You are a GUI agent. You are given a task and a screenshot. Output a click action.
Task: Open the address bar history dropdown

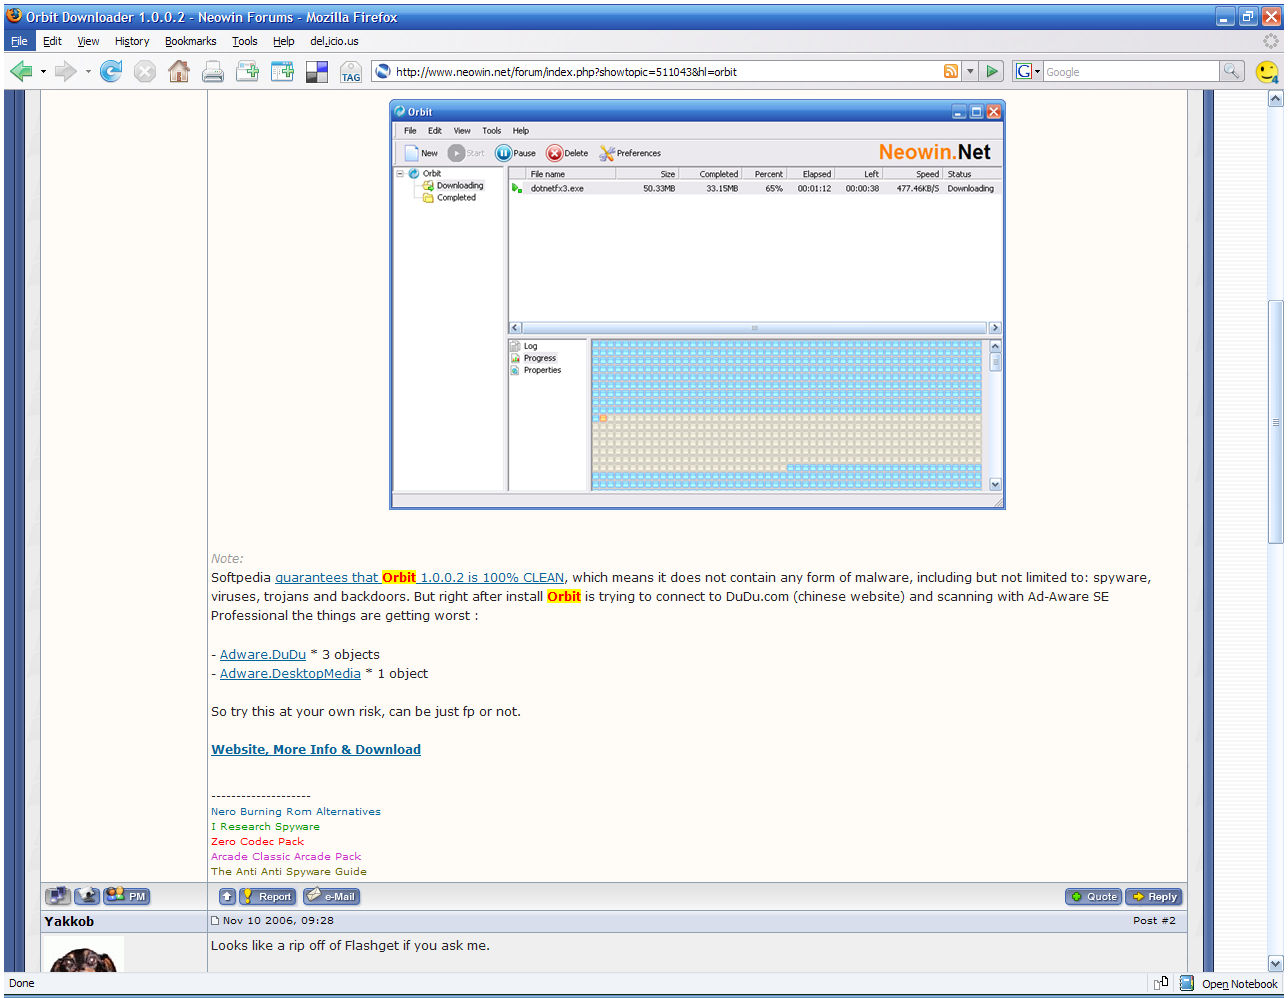coord(969,72)
